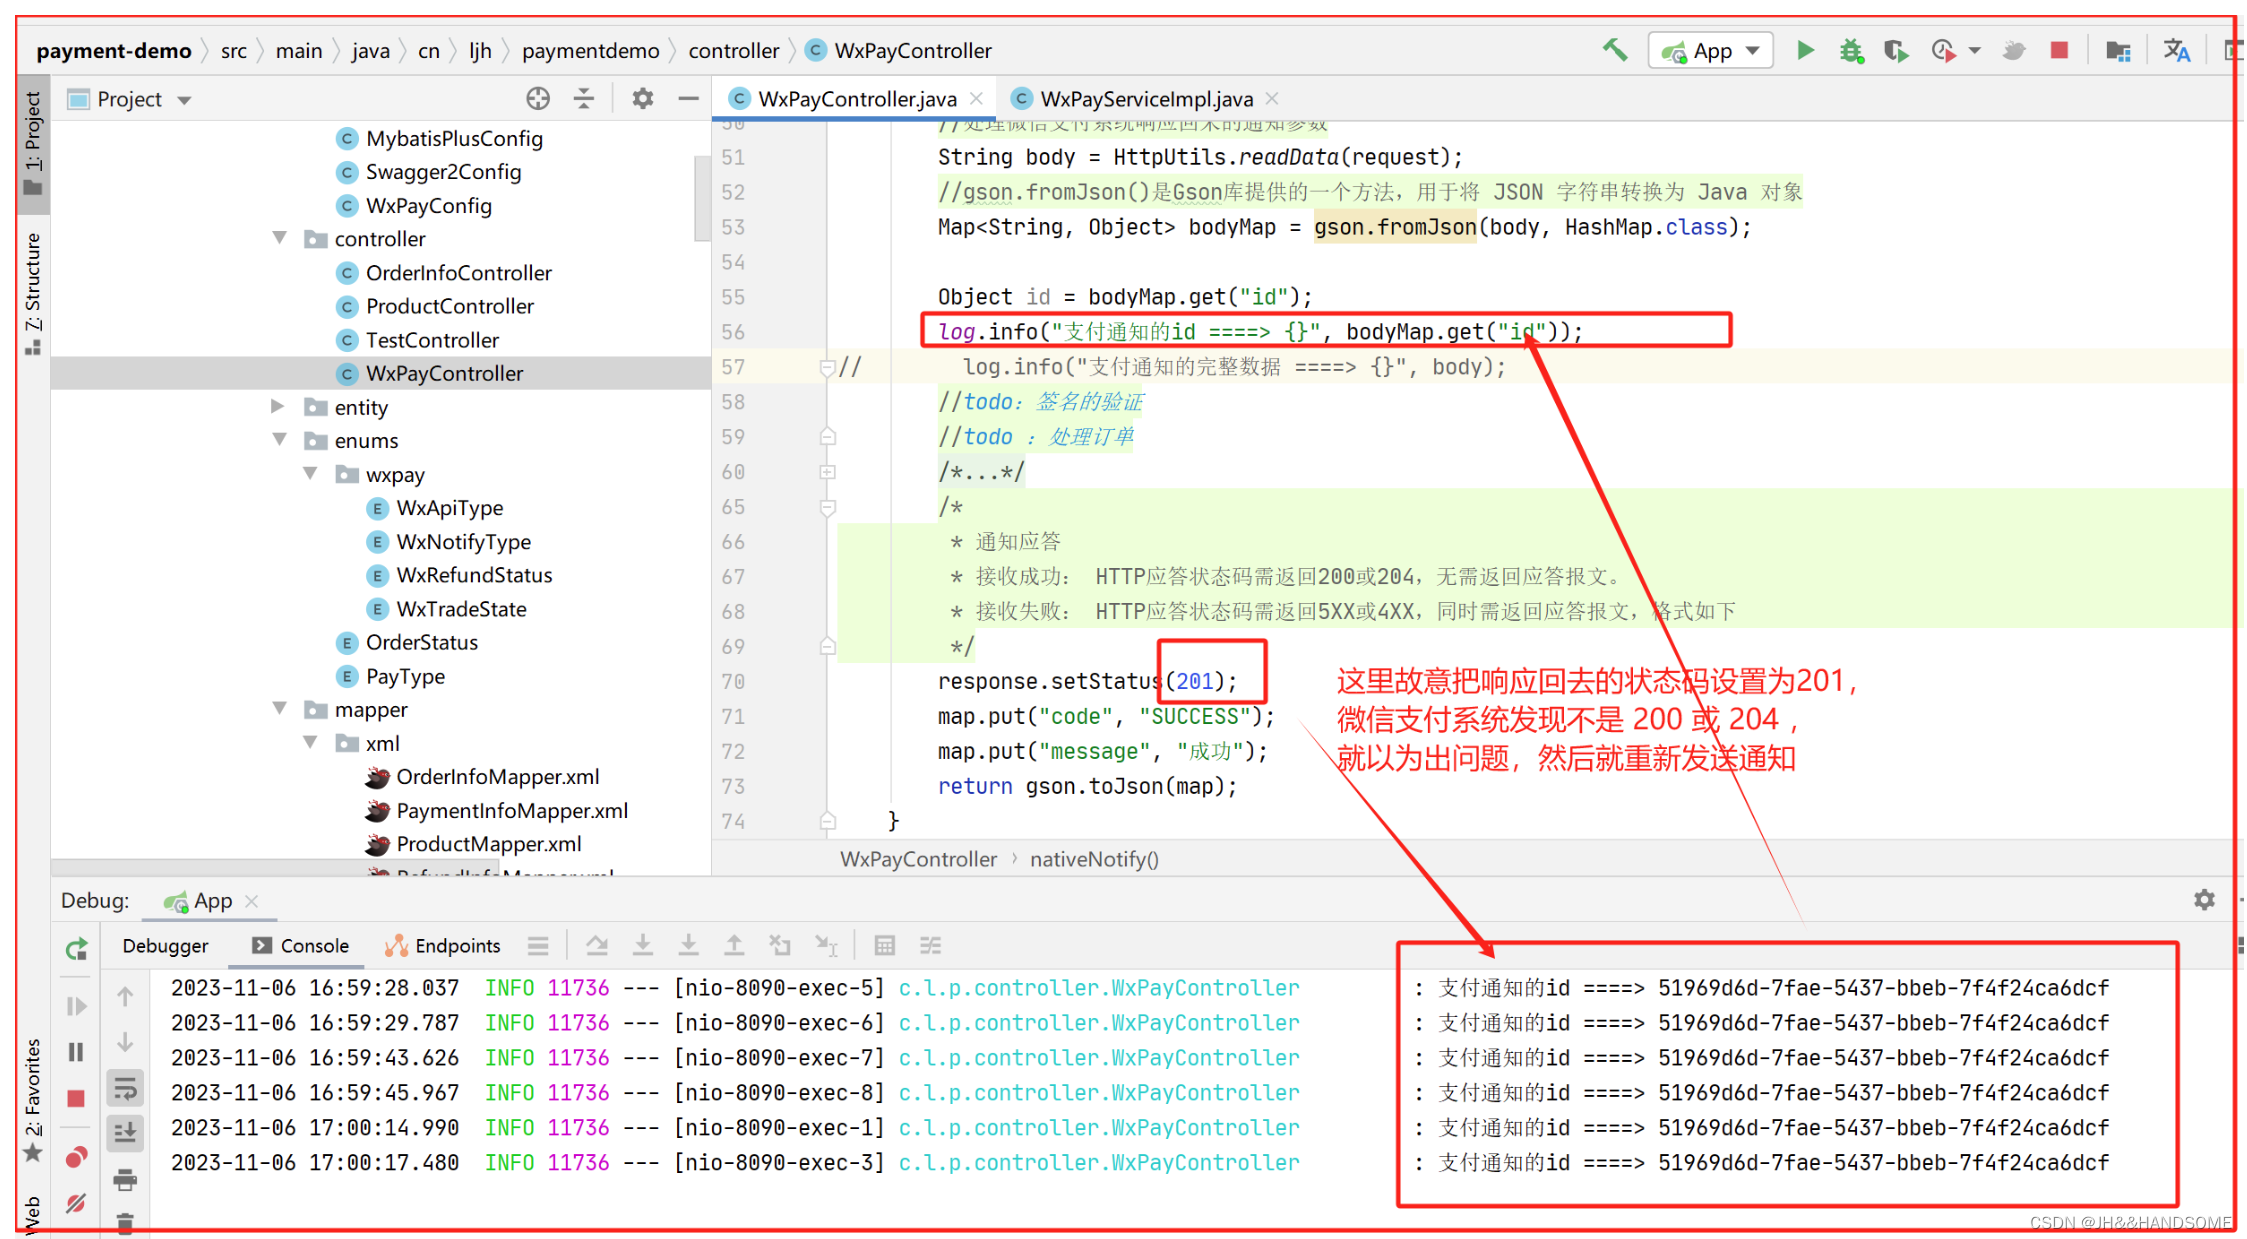Open OrderInfoController in project tree
The height and width of the screenshot is (1239, 2247).
[458, 273]
